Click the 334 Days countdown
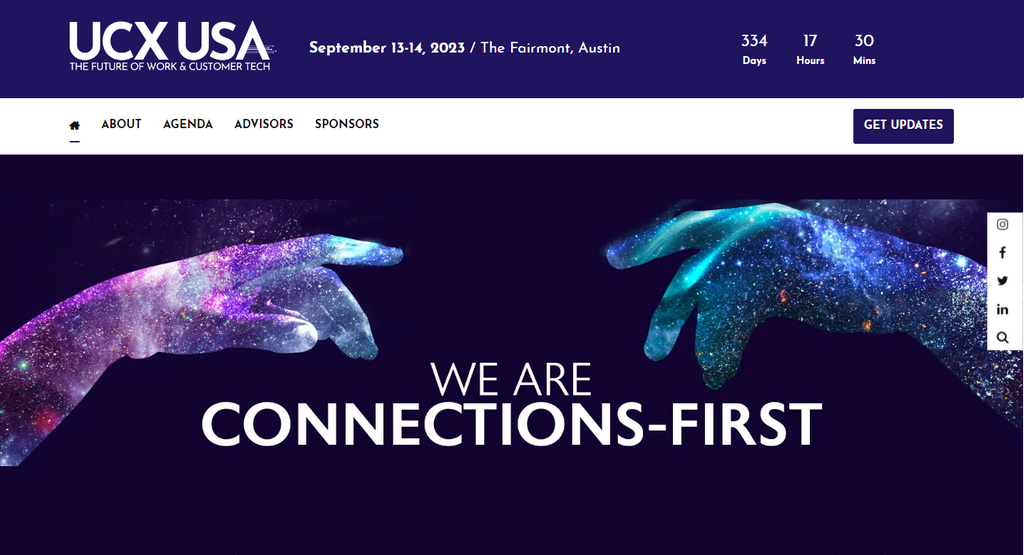 pyautogui.click(x=754, y=50)
